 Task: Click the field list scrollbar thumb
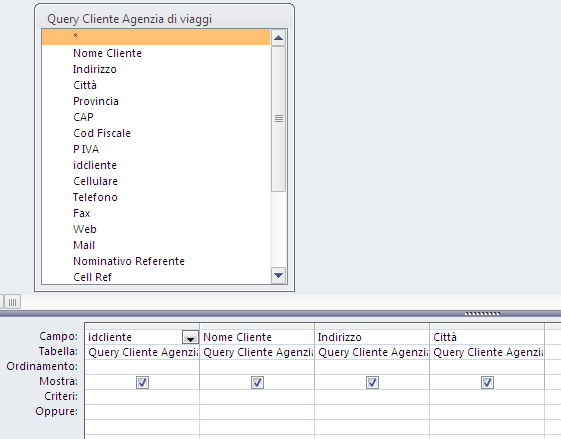(x=278, y=119)
